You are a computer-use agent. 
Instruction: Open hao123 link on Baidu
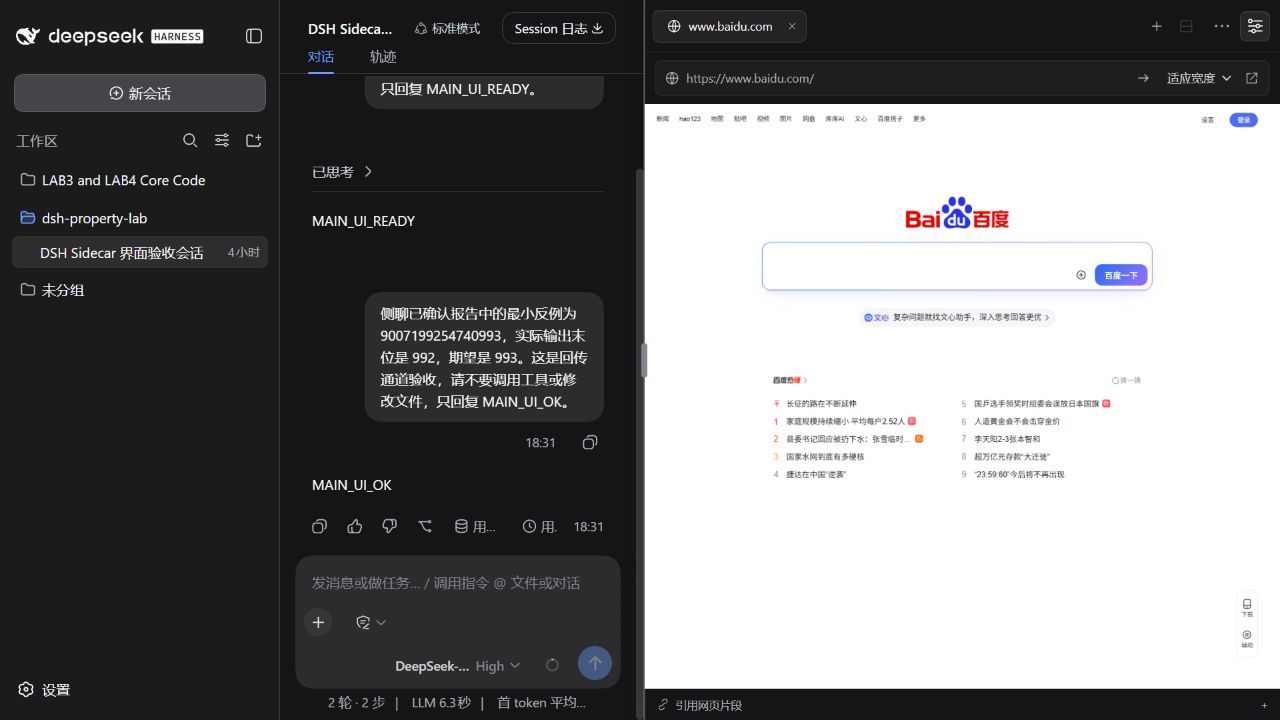point(690,119)
